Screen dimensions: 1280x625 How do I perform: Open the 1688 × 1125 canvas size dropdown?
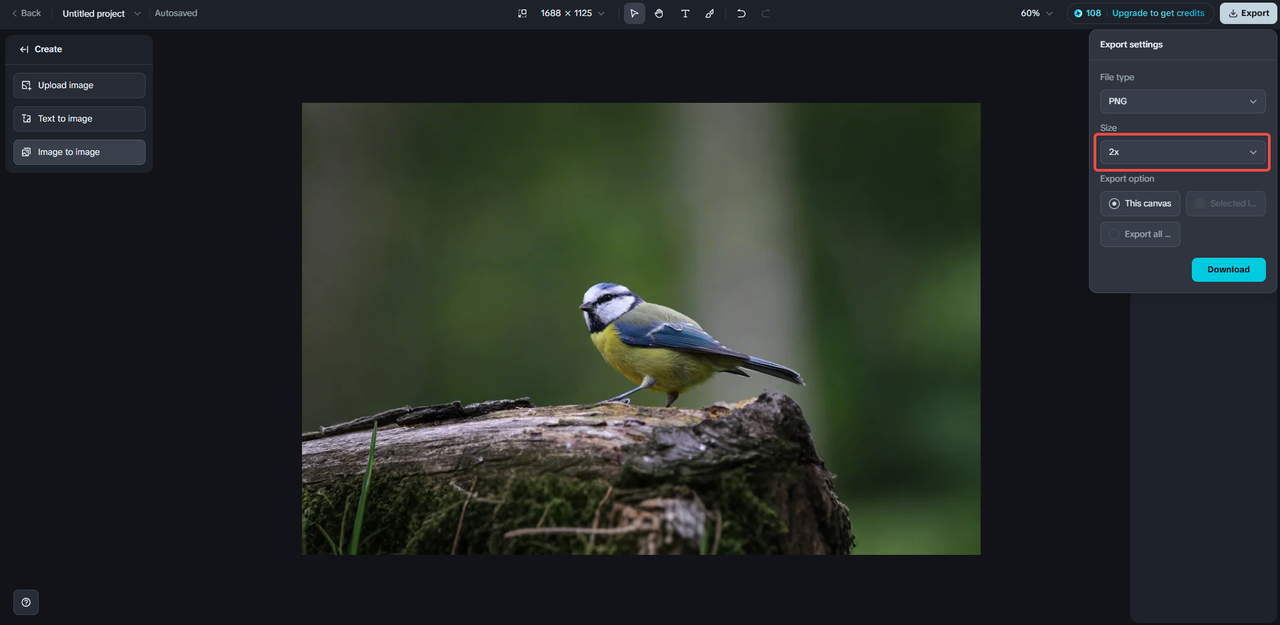click(x=572, y=13)
